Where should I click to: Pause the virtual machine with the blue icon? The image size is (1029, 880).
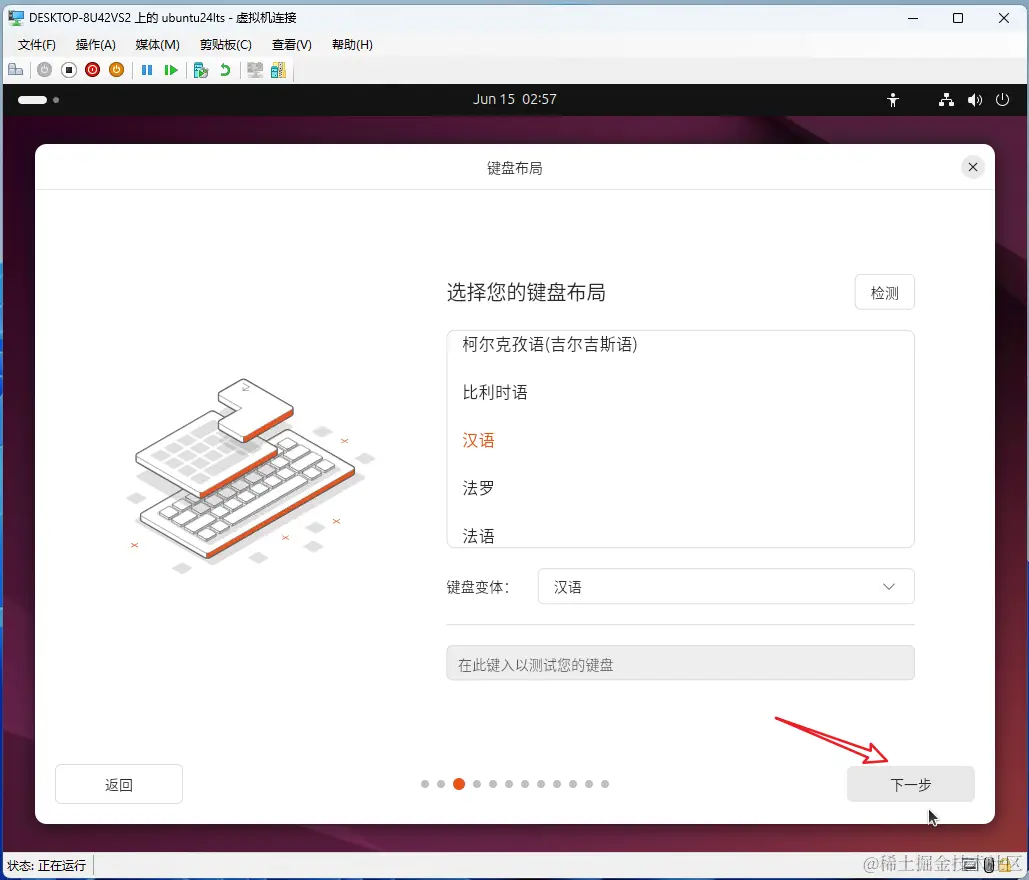(x=147, y=70)
